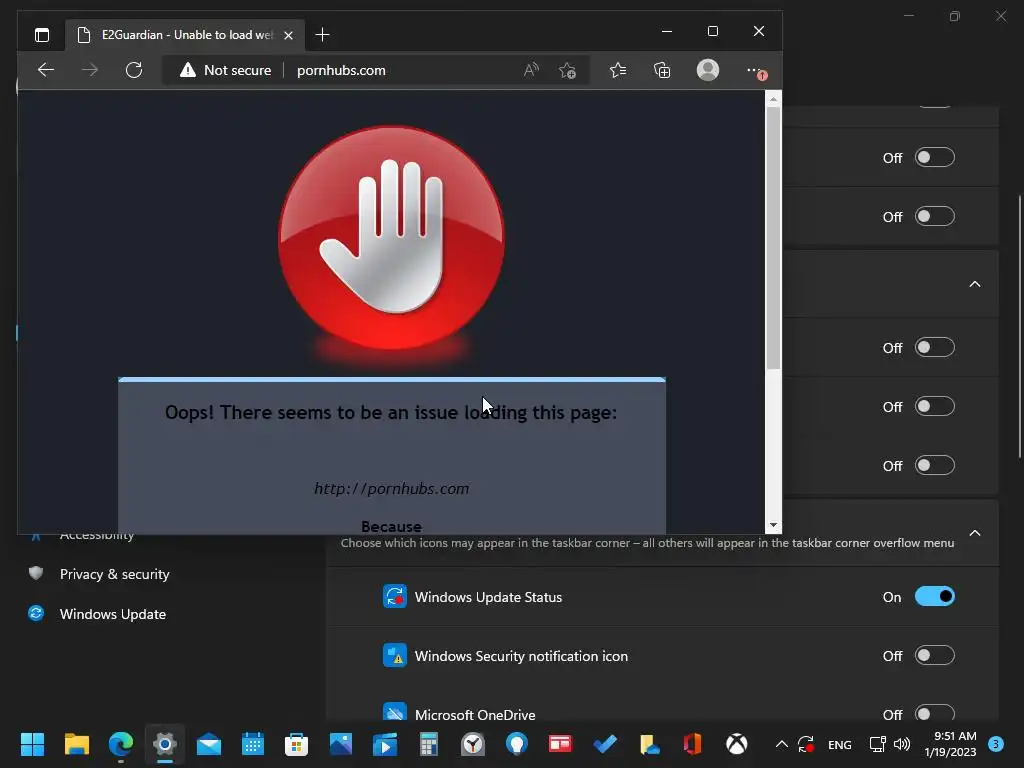The height and width of the screenshot is (768, 1024).
Task: Open Edge Settings and more menu
Action: pyautogui.click(x=755, y=71)
